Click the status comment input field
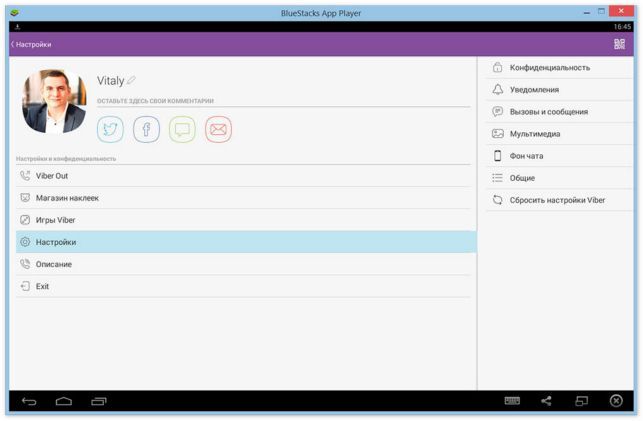The image size is (643, 421). pos(283,101)
